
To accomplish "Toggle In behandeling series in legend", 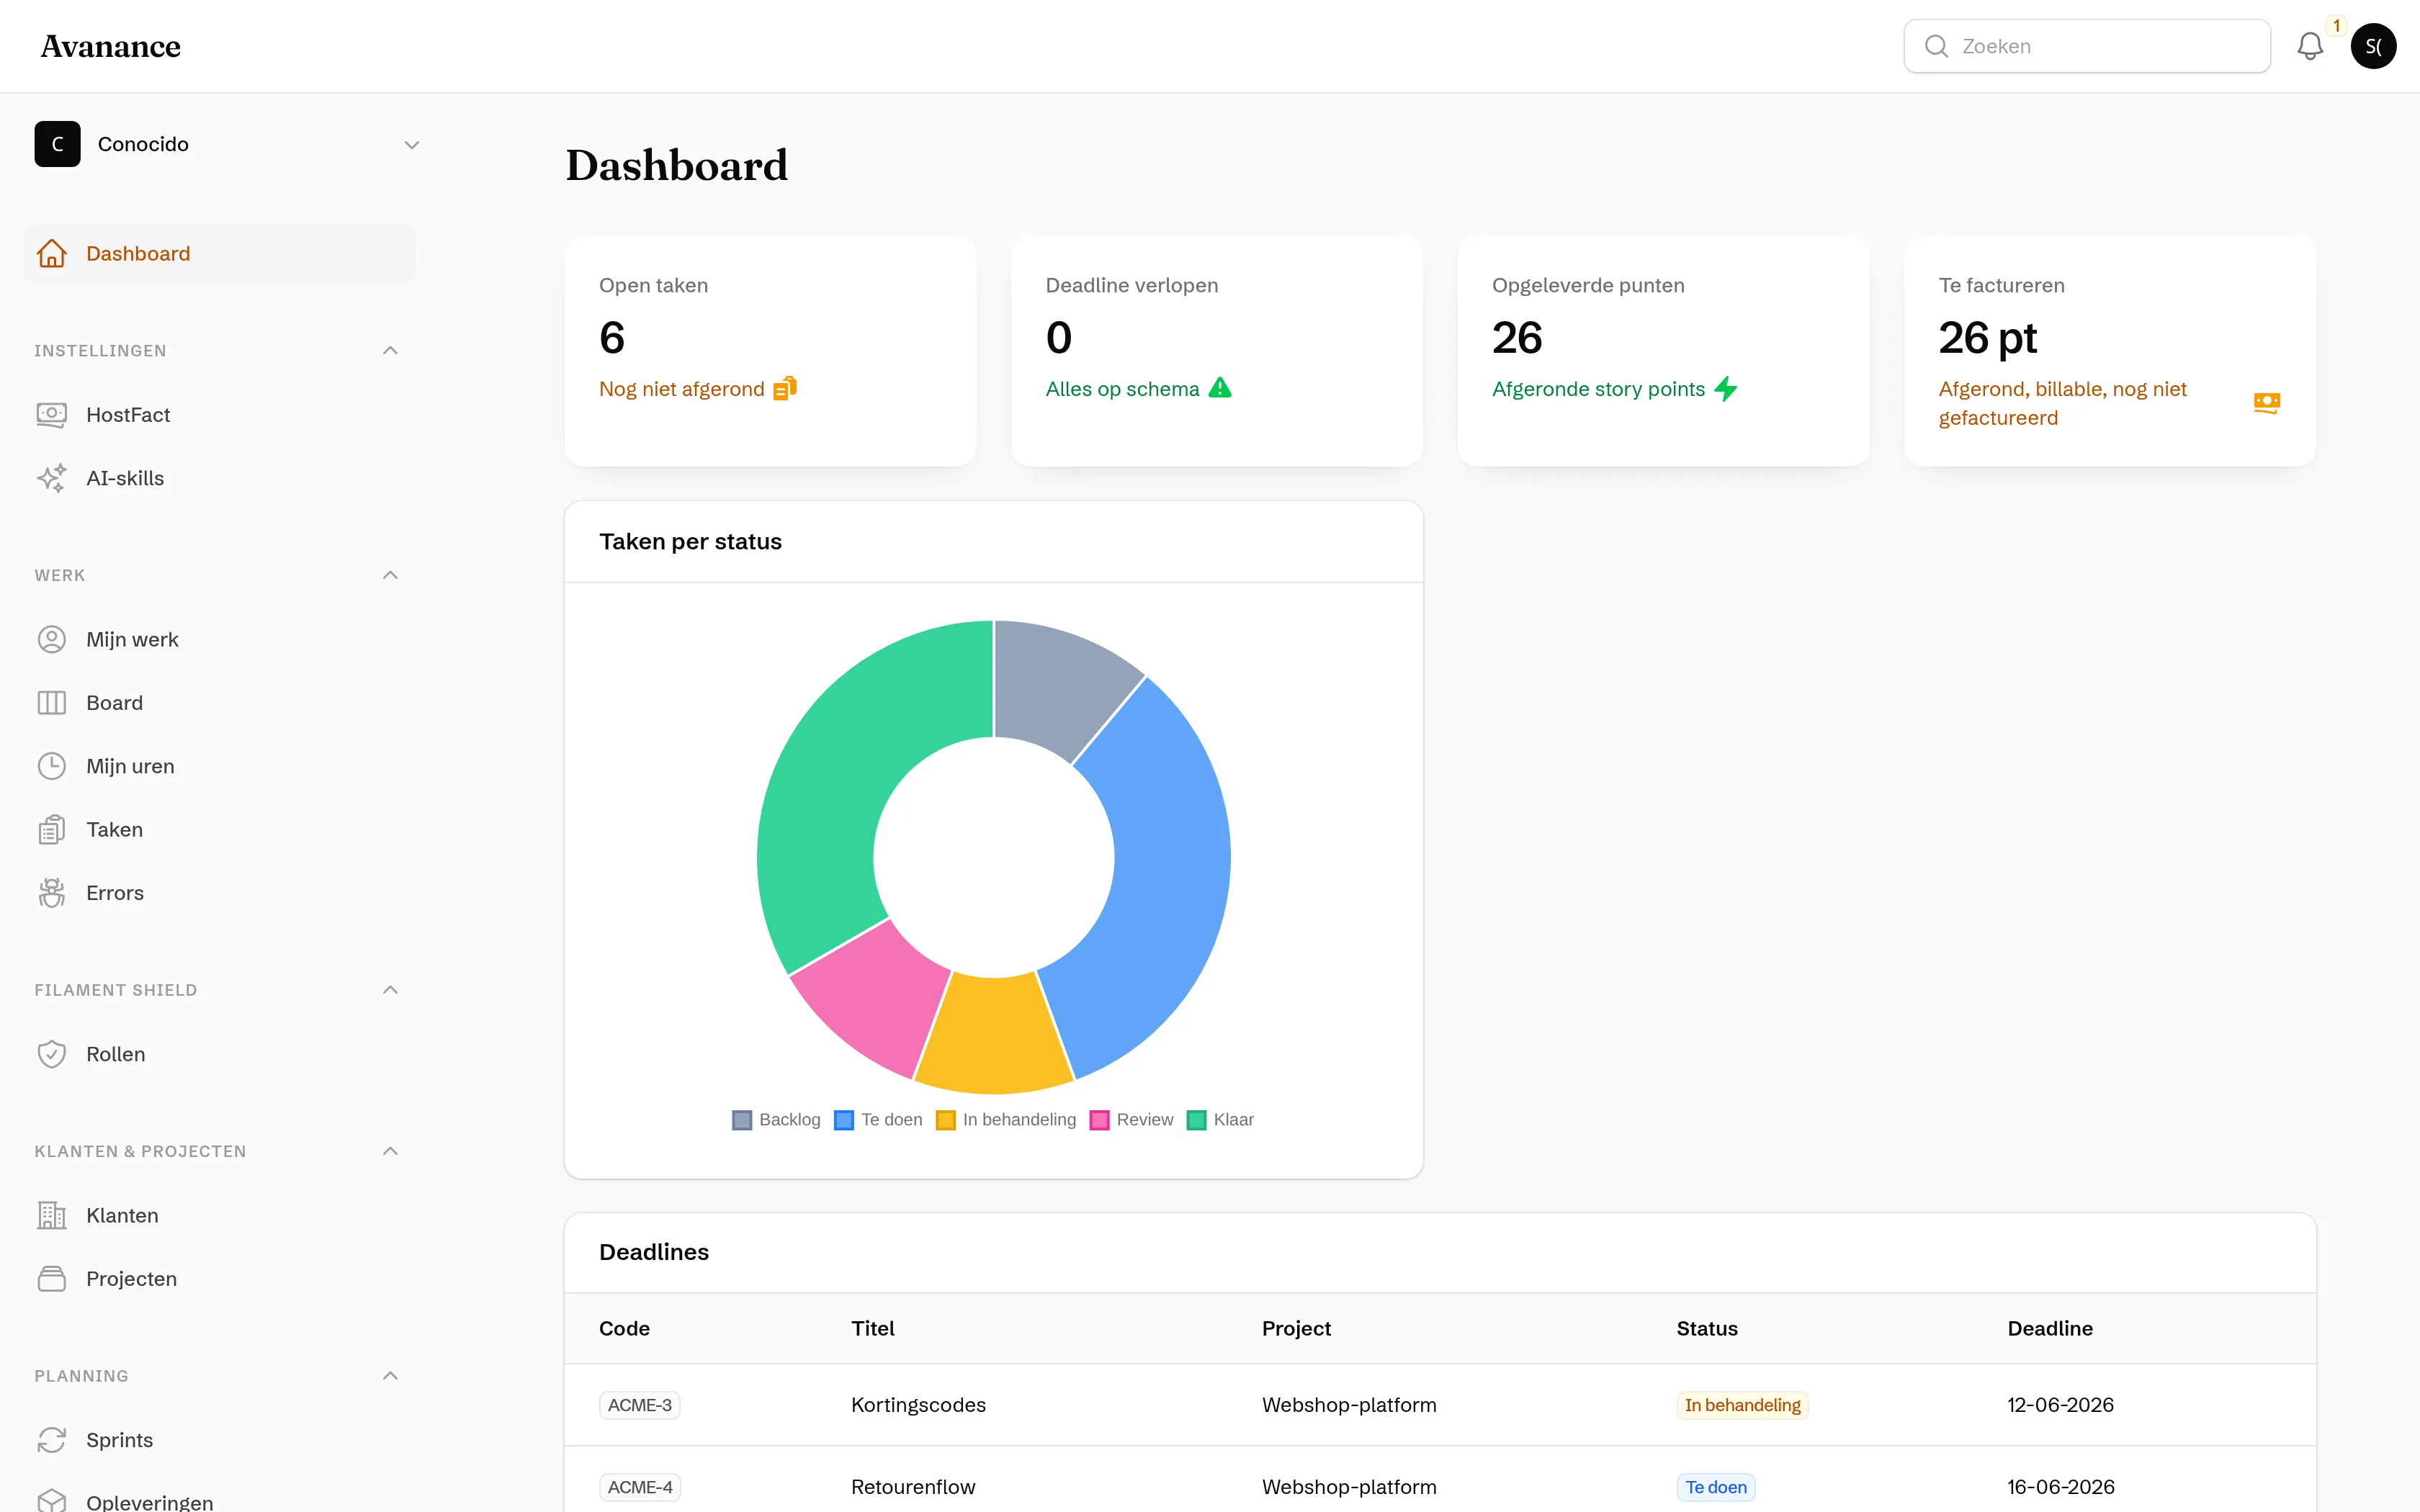I will pyautogui.click(x=1006, y=1120).
